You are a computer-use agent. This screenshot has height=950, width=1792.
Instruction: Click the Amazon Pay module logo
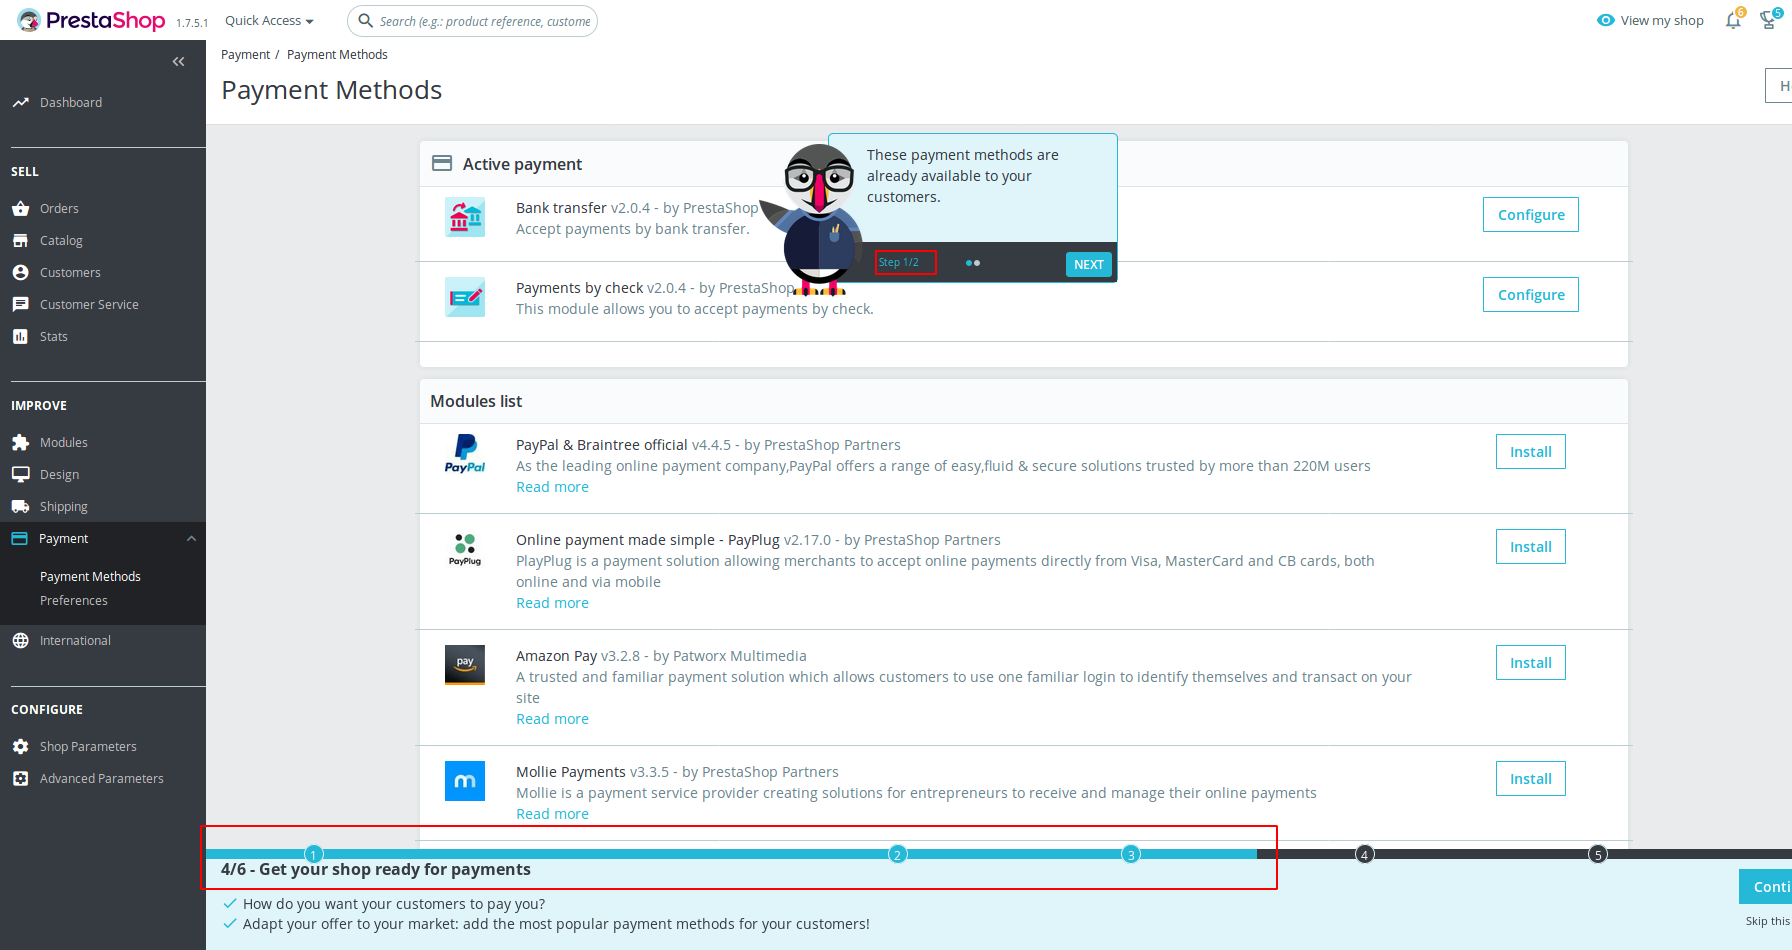(x=465, y=665)
